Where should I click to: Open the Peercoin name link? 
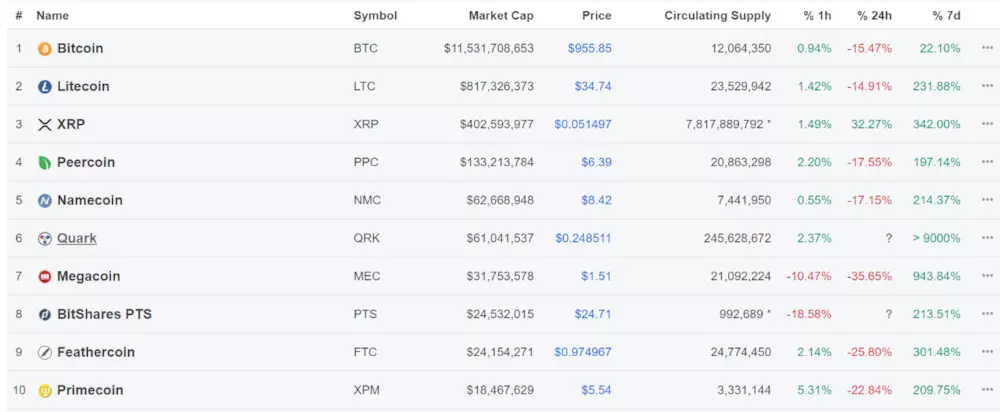click(86, 162)
